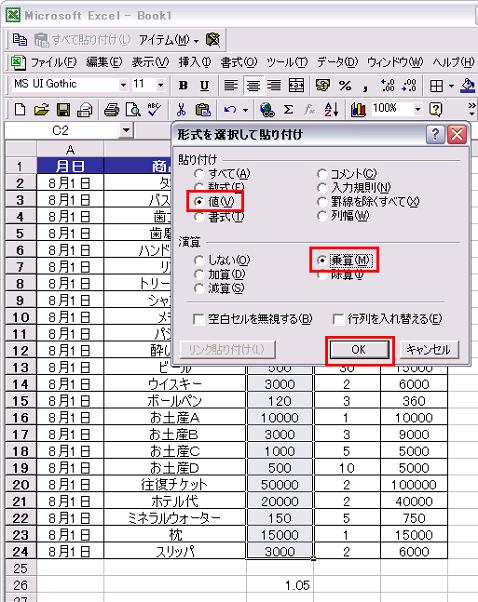
Task: Open the データ(D) menu
Action: pos(337,62)
